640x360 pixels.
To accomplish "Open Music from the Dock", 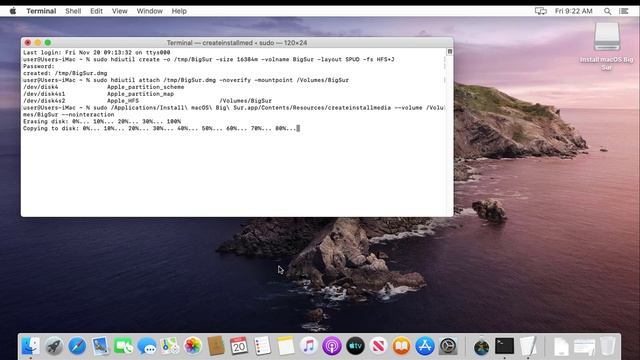I will [x=309, y=346].
